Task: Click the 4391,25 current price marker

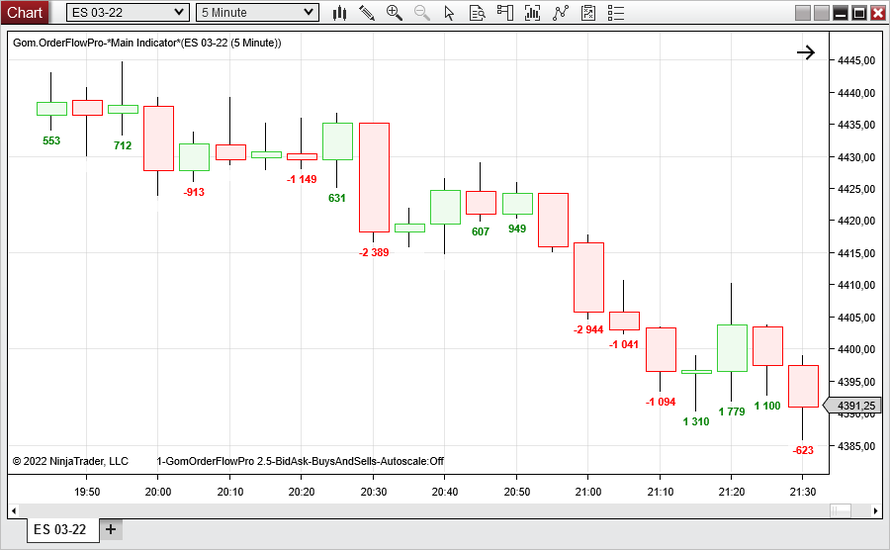Action: point(853,406)
